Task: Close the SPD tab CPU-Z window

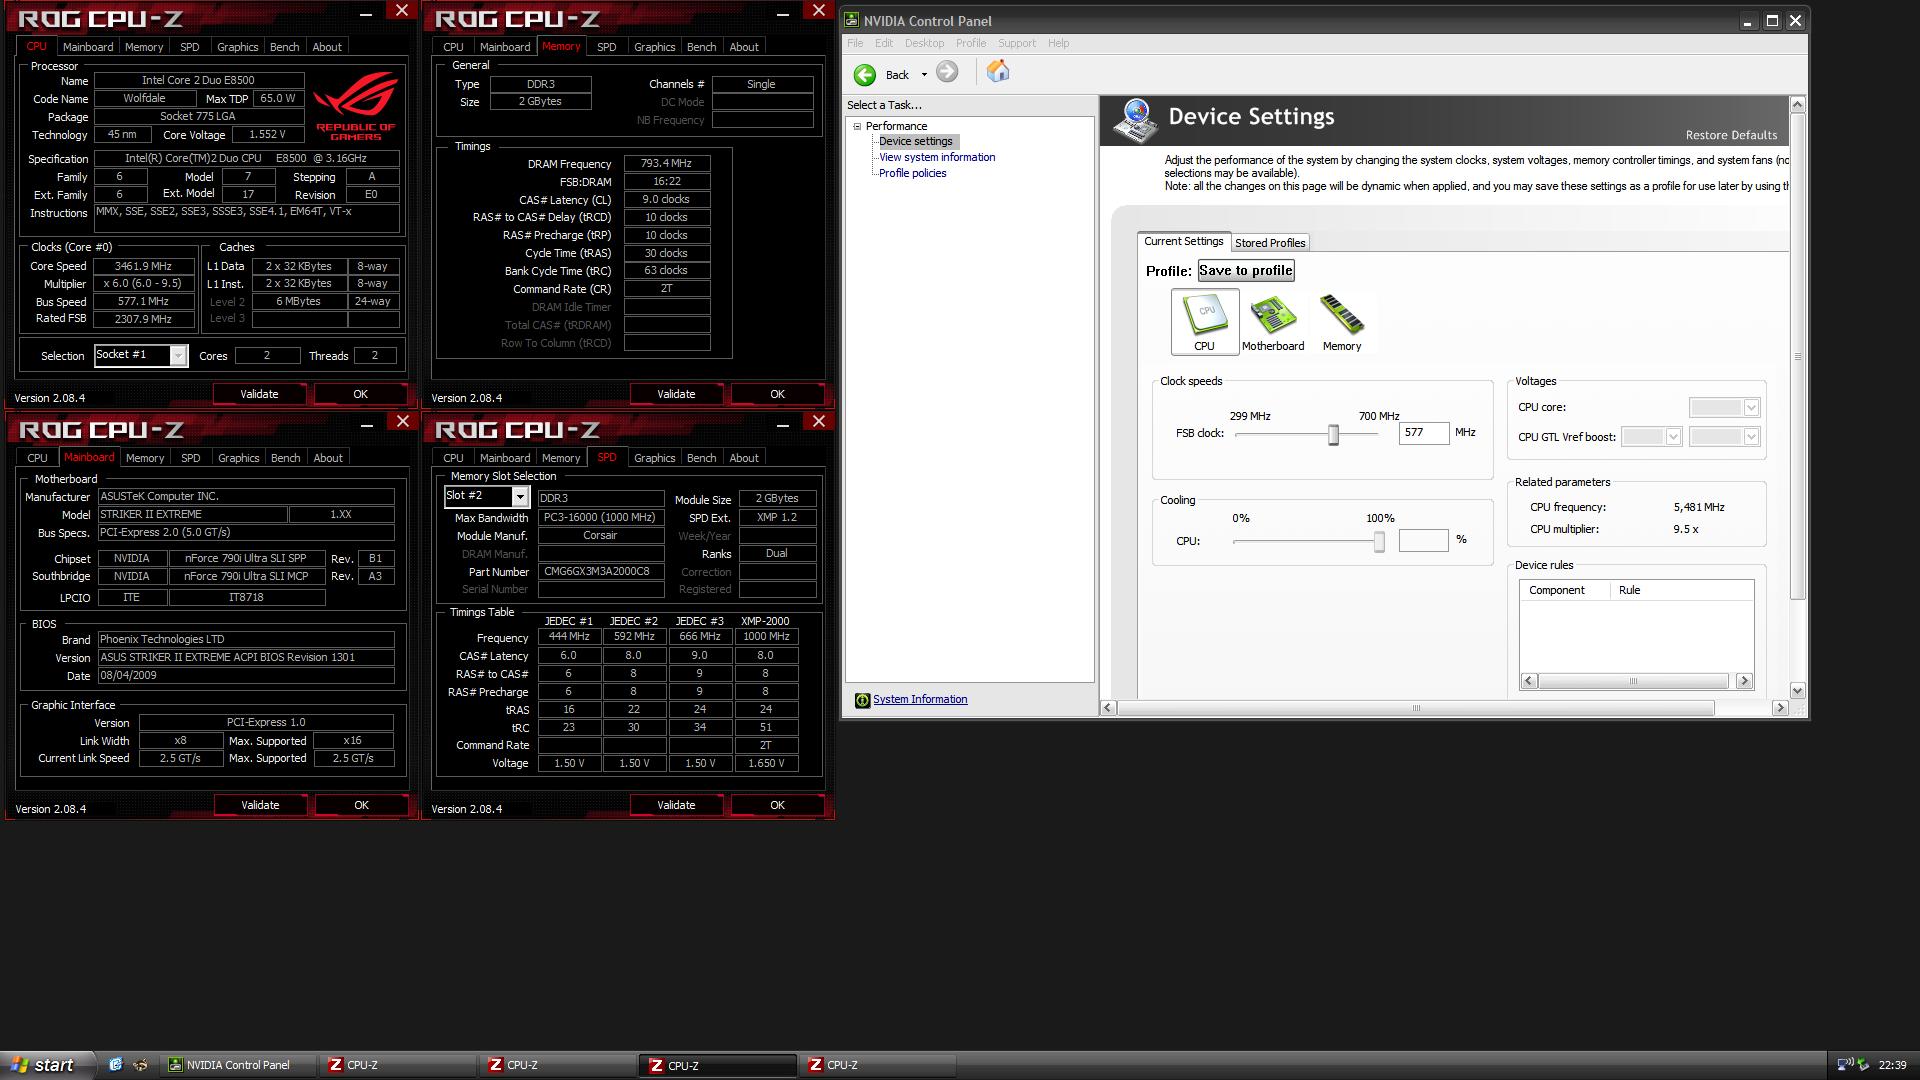Action: click(819, 422)
